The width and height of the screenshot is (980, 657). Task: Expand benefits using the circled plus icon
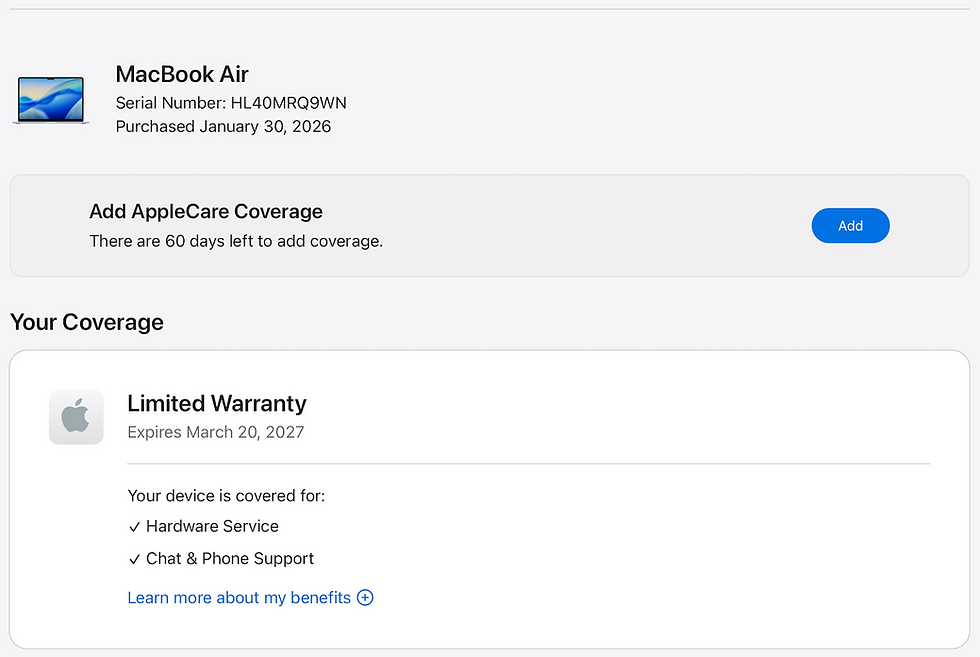pyautogui.click(x=365, y=598)
